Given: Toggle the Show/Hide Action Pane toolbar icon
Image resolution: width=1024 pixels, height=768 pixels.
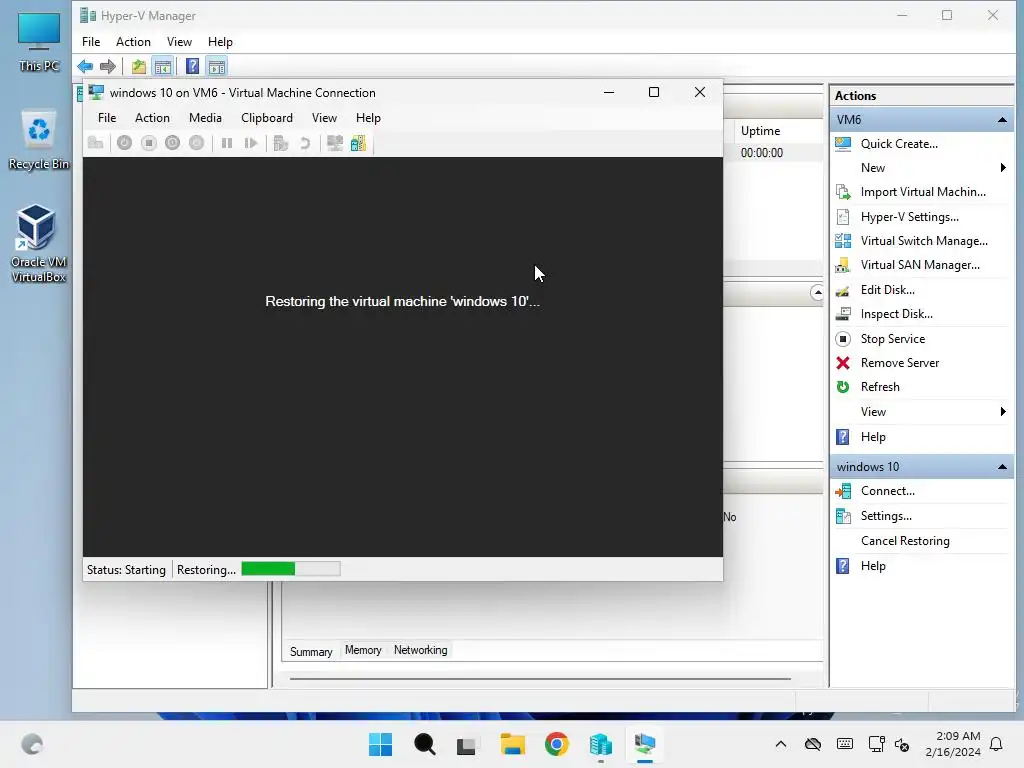Looking at the screenshot, I should 217,66.
